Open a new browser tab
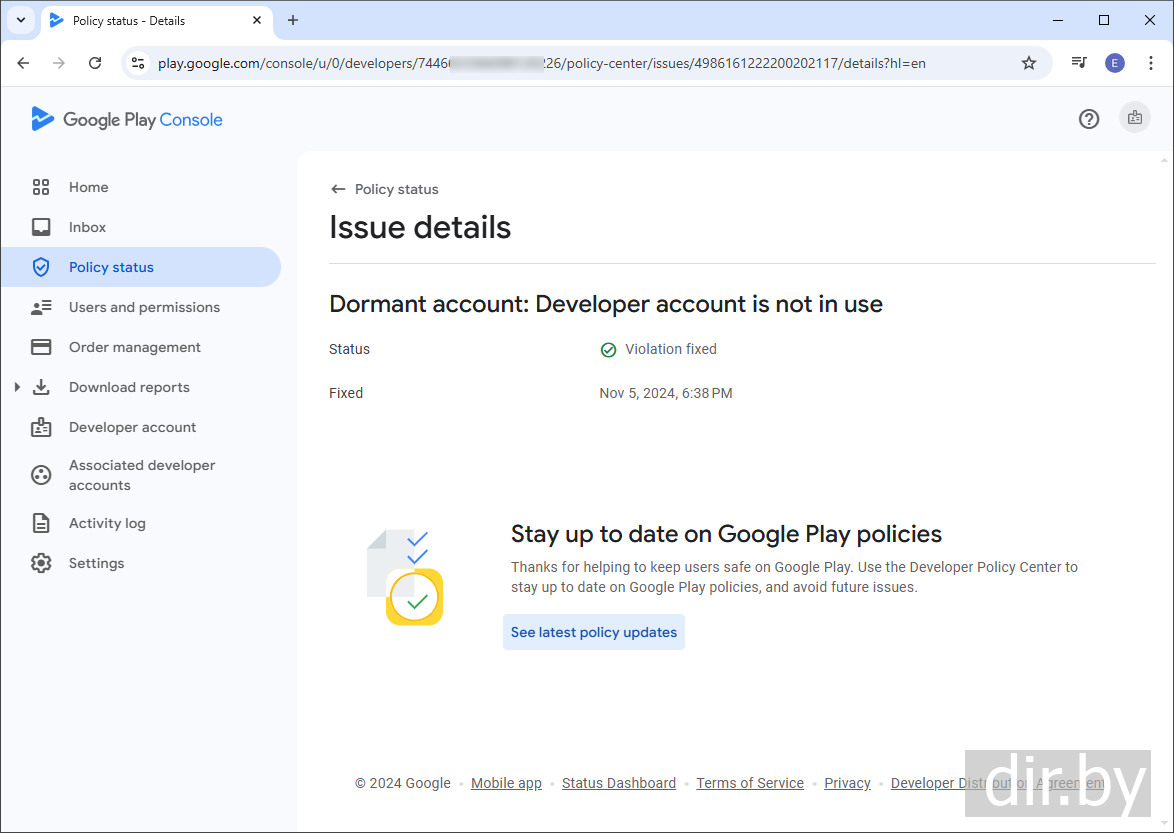 pyautogui.click(x=293, y=20)
